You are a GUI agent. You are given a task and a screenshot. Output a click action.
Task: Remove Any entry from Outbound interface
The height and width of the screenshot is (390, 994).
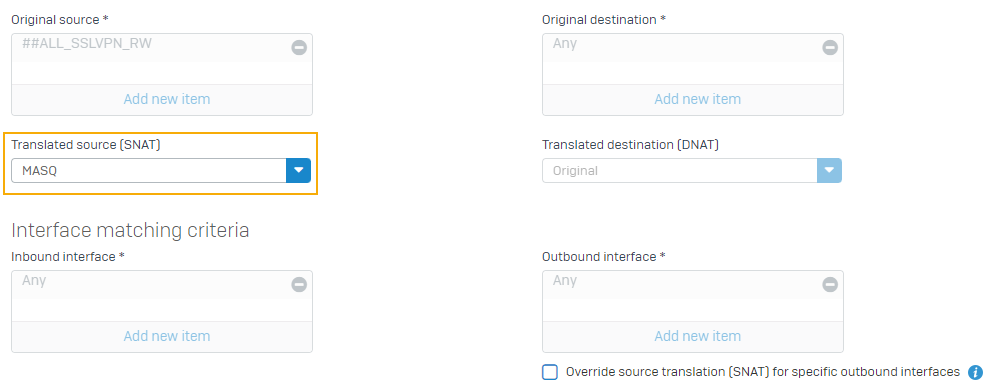(830, 285)
